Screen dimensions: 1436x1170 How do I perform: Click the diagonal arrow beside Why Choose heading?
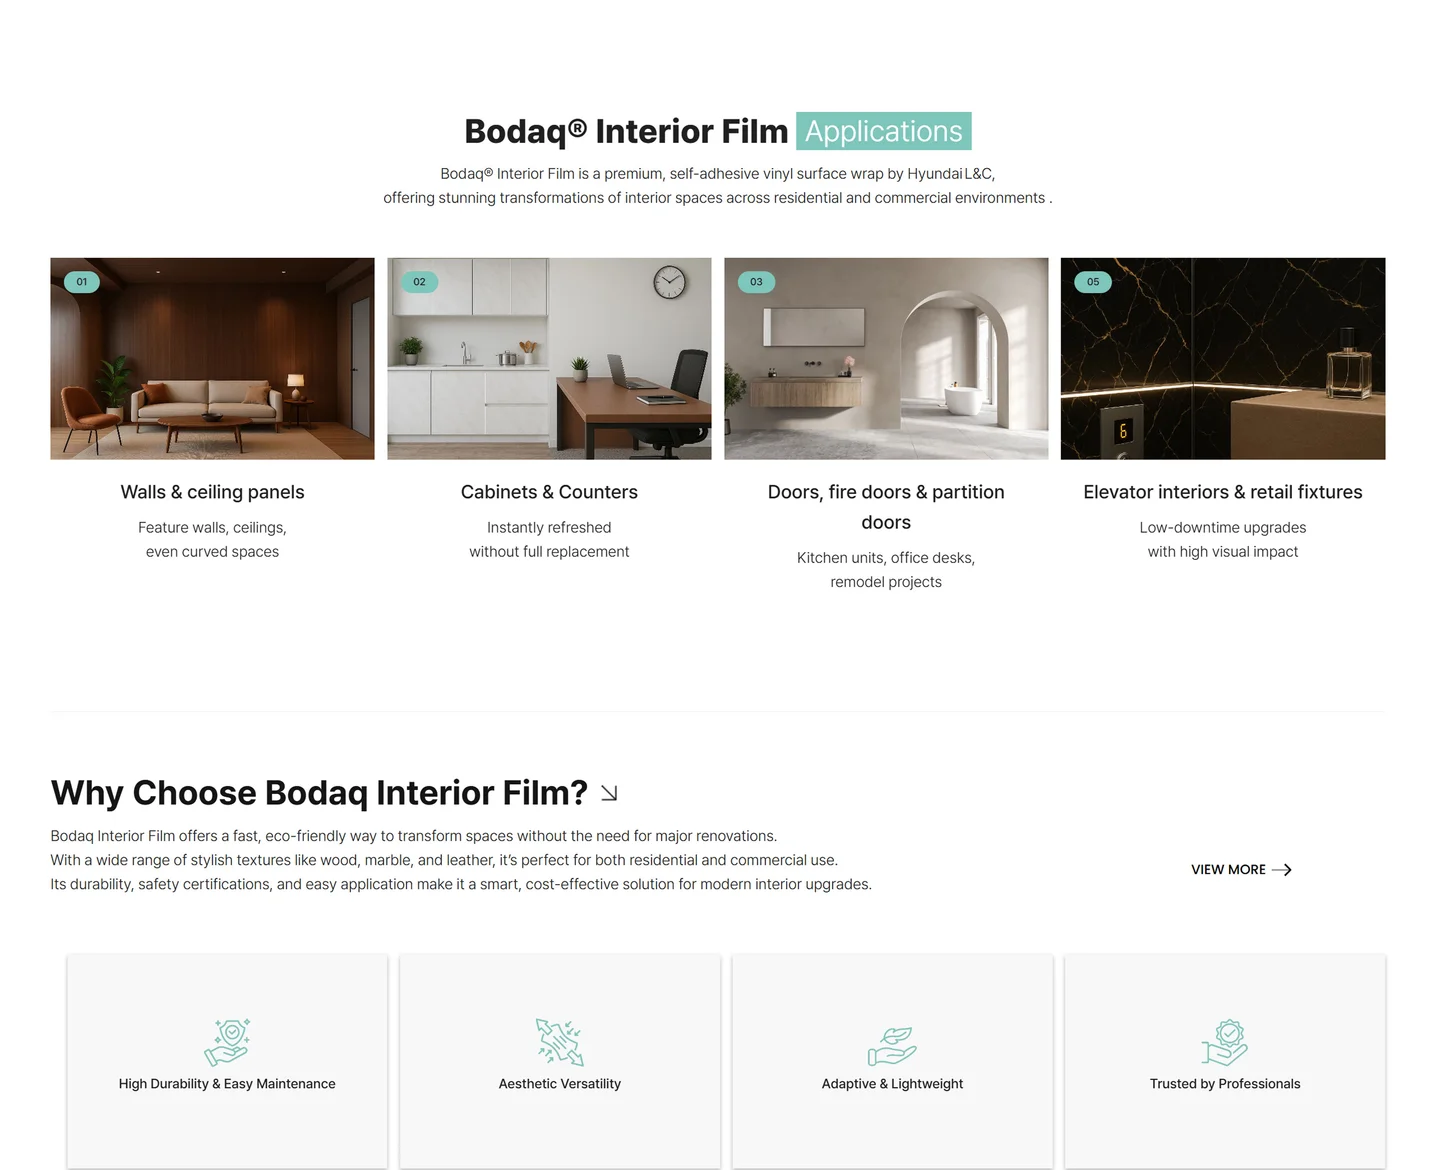pos(609,793)
